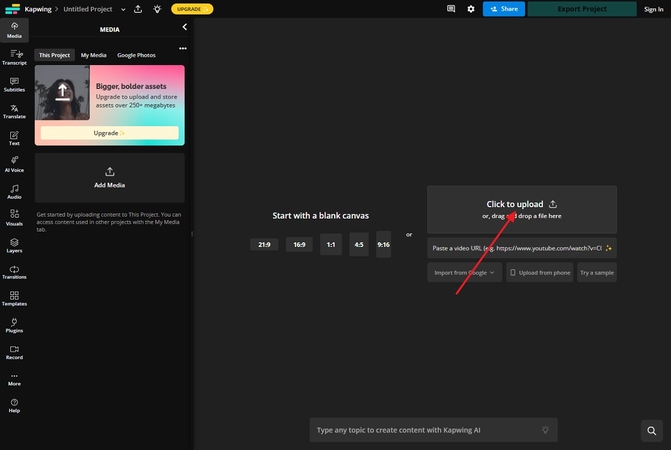Open the Plugins tool
671x450 pixels.
click(14, 326)
